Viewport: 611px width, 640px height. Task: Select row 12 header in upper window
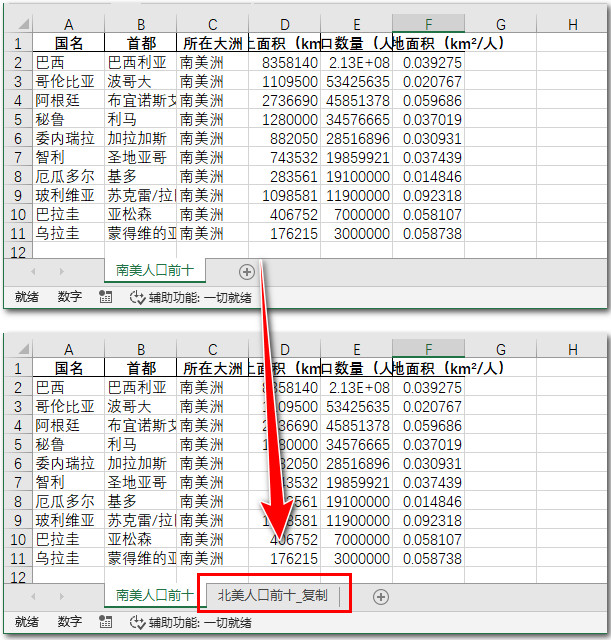click(x=18, y=251)
